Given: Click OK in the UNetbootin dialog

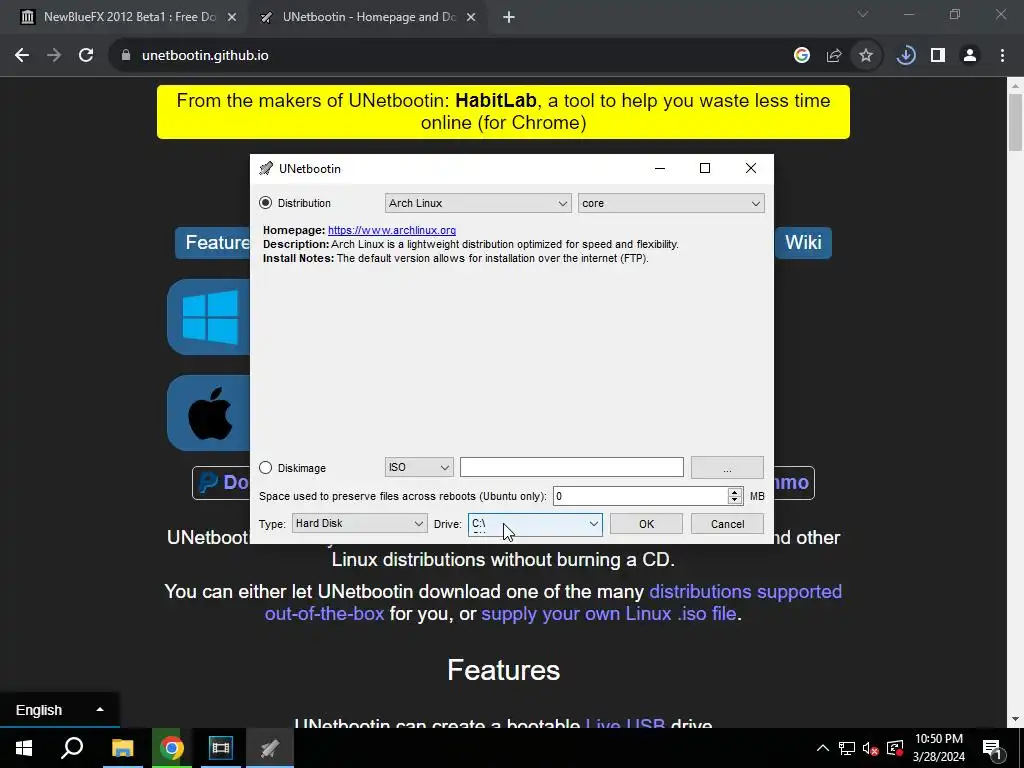Looking at the screenshot, I should click(646, 524).
